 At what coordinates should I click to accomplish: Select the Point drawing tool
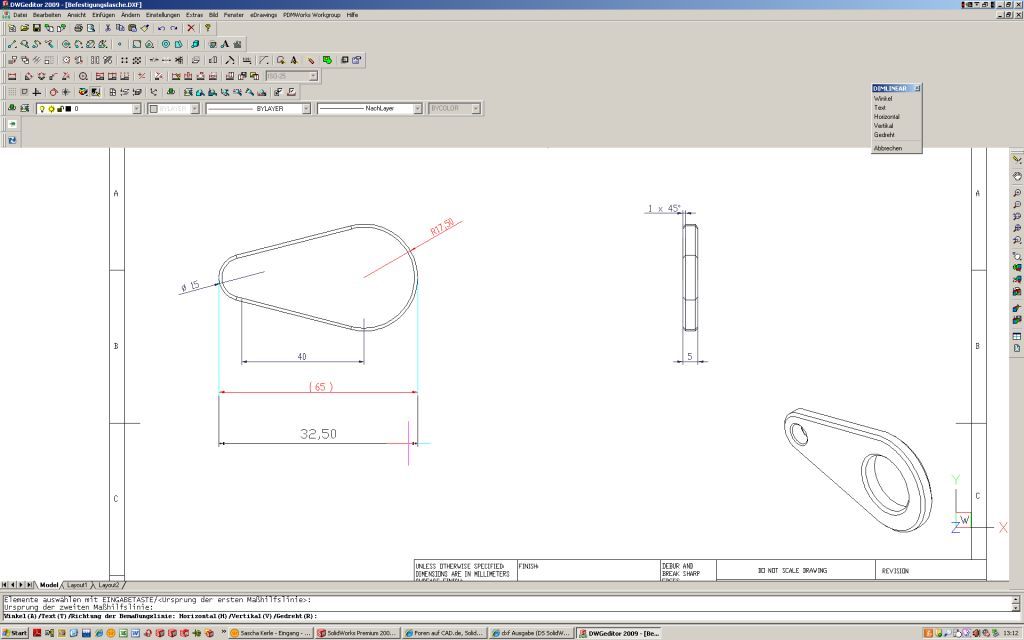pyautogui.click(x=120, y=44)
